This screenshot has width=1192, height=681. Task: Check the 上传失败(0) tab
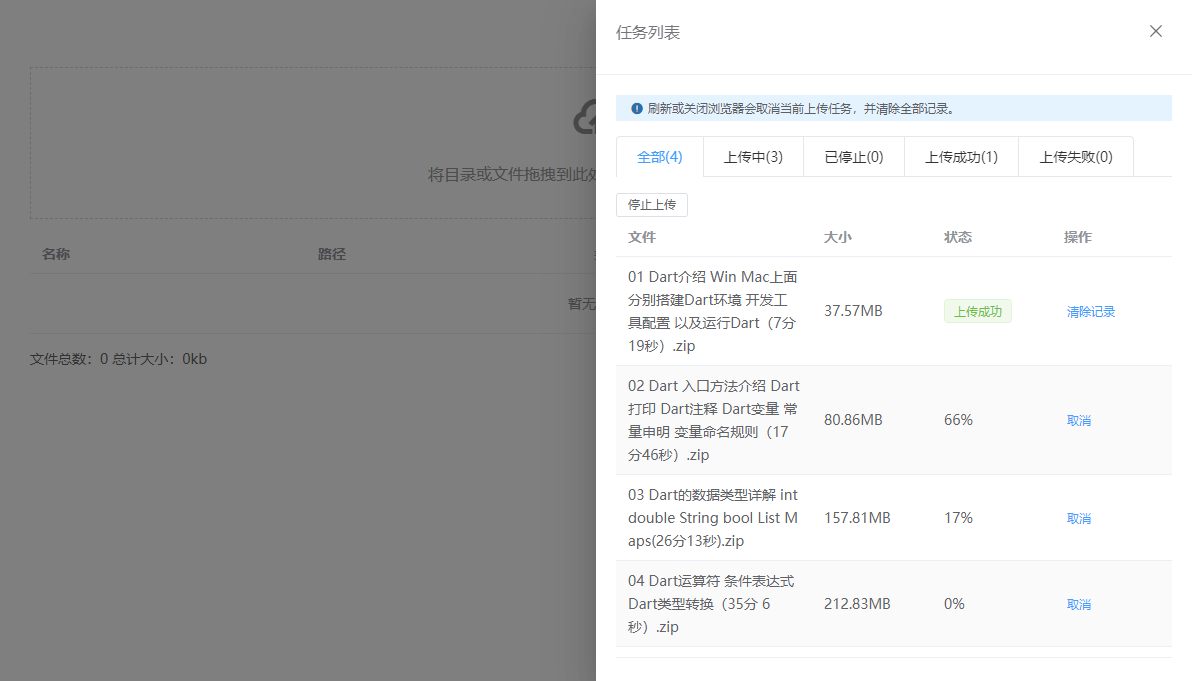point(1075,156)
